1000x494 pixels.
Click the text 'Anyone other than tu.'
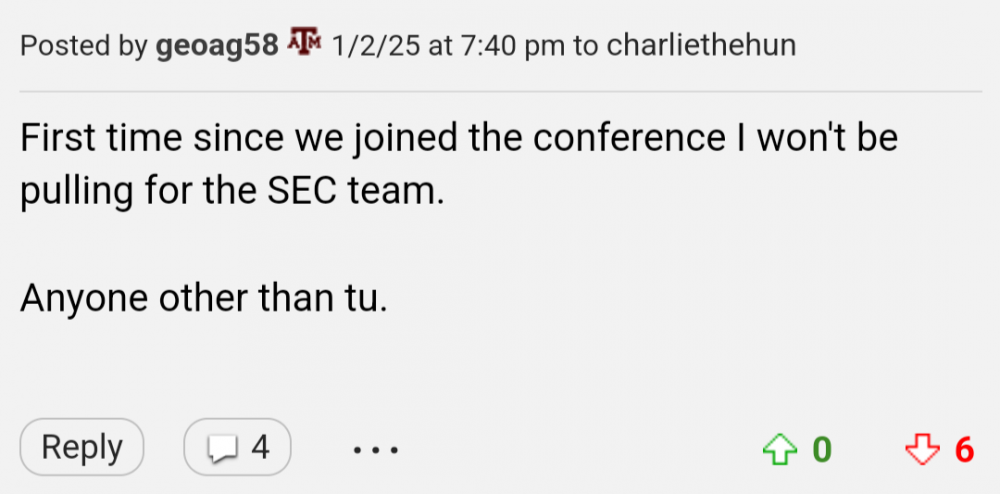tap(203, 298)
